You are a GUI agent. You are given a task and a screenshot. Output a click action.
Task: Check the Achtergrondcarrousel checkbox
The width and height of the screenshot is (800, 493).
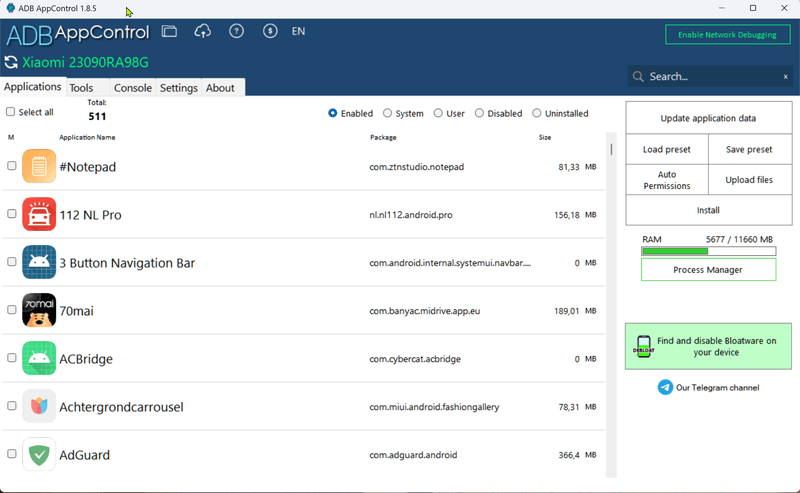[12, 406]
